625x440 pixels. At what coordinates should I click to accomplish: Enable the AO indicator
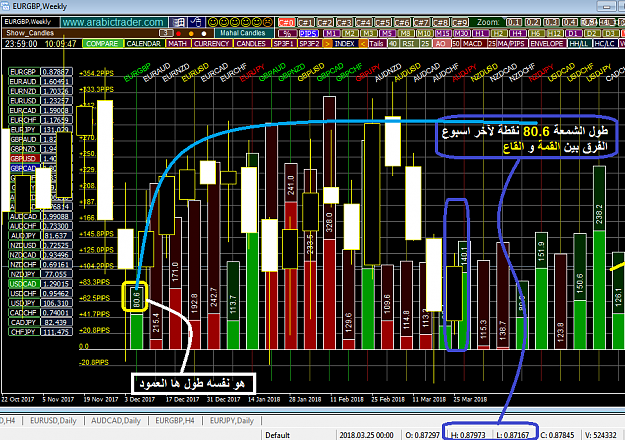pyautogui.click(x=440, y=43)
